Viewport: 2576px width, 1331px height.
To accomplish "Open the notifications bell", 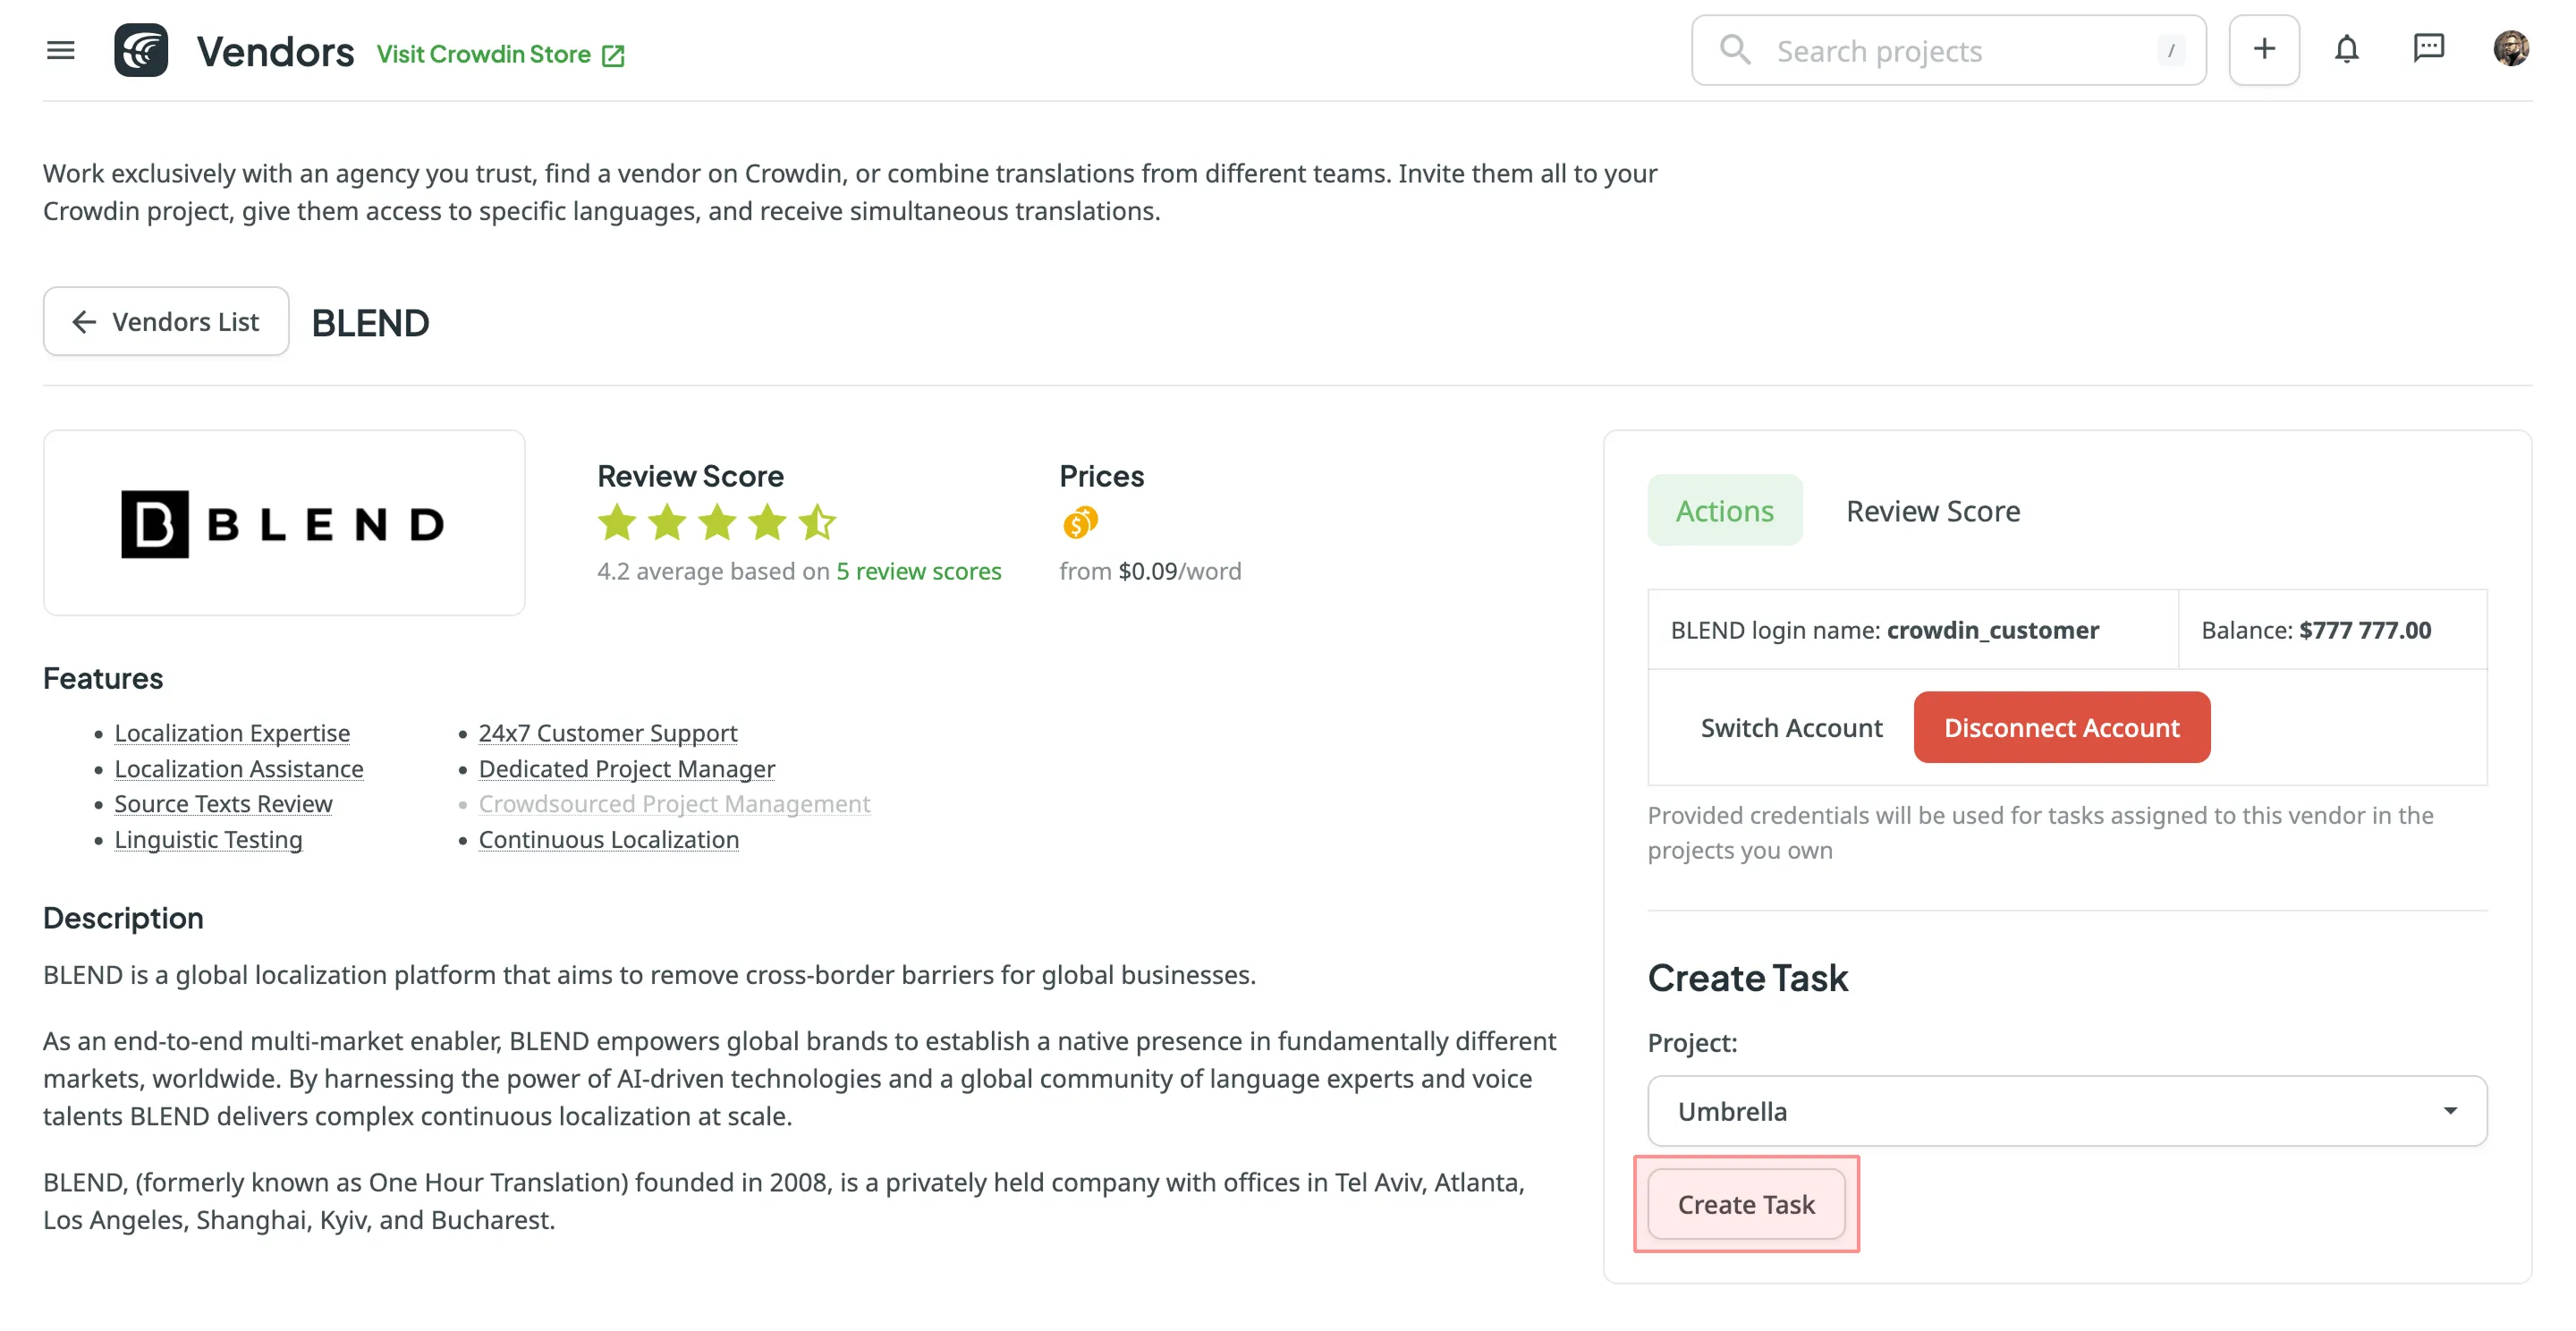I will point(2346,50).
